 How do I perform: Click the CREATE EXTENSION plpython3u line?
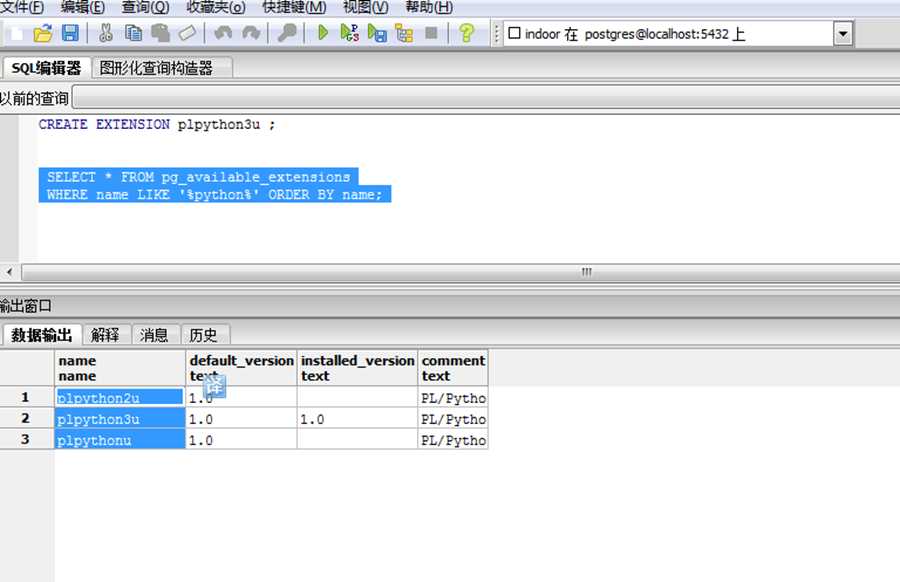[157, 125]
